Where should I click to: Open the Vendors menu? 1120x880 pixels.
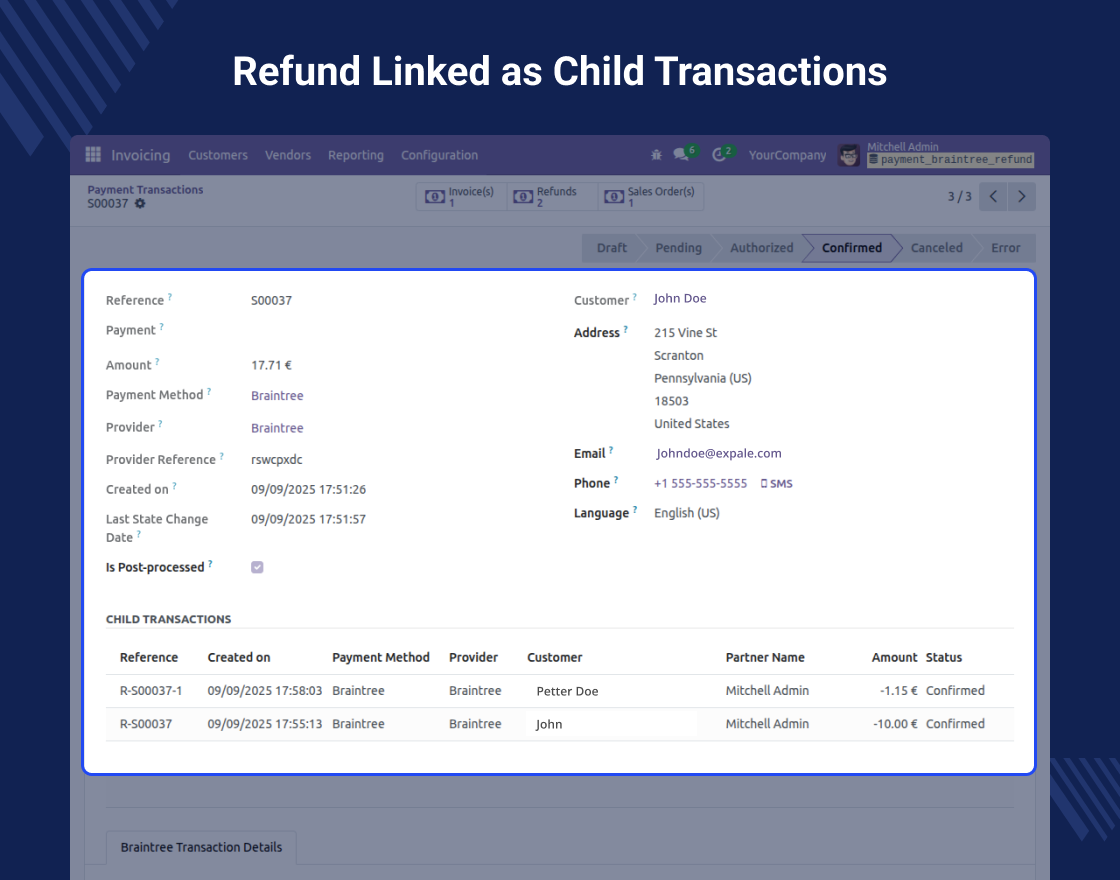[x=288, y=155]
